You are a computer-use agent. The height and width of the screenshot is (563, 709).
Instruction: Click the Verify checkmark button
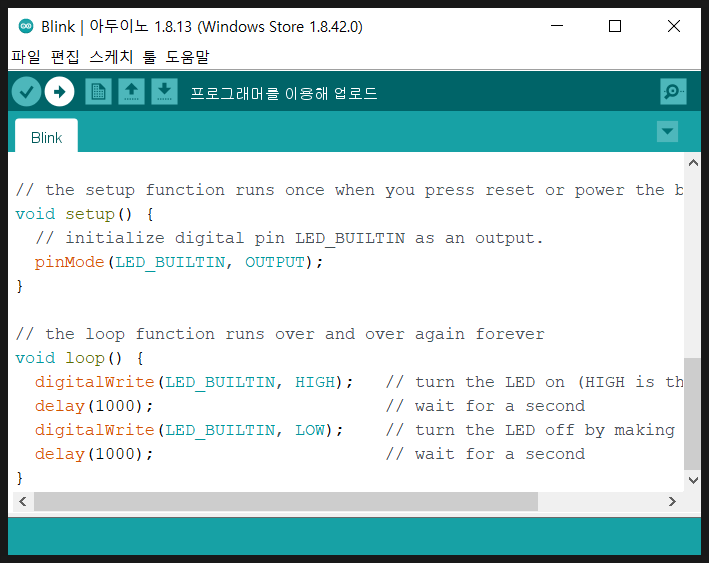[x=27, y=92]
